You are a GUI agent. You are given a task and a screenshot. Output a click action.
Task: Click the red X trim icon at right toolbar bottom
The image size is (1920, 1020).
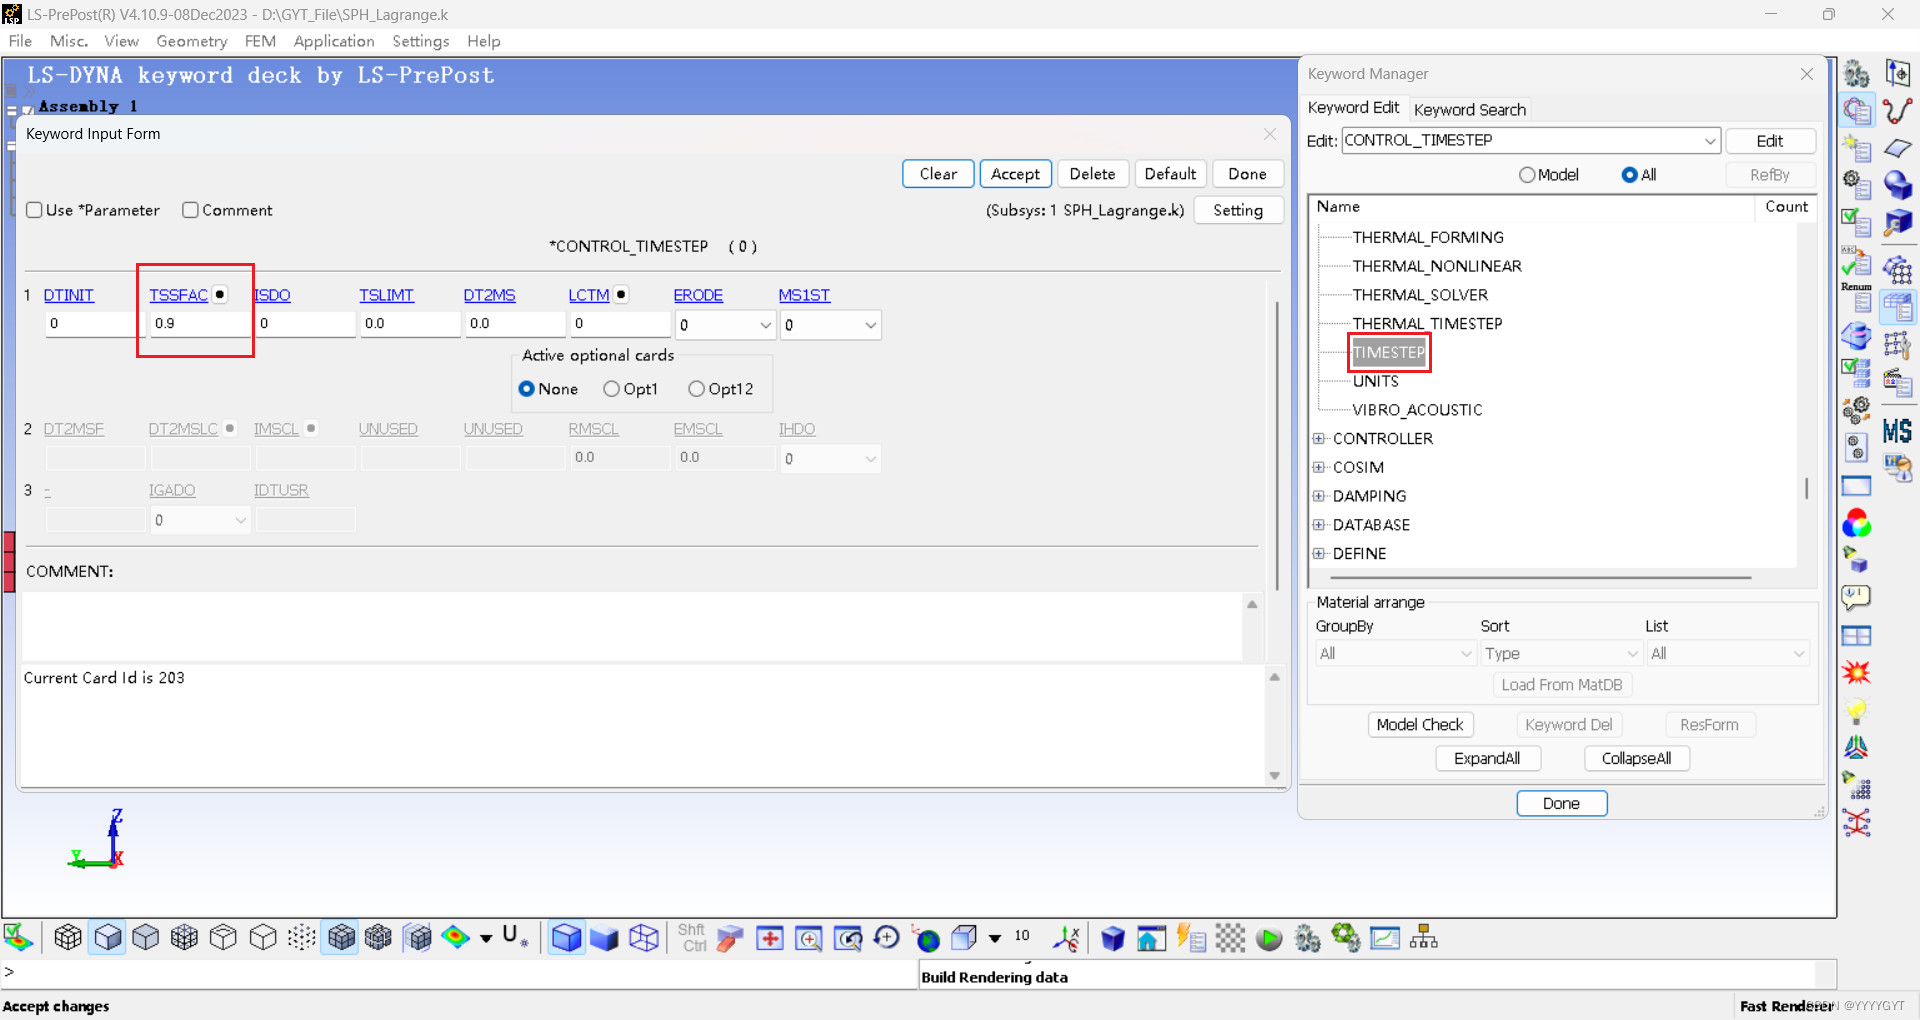tap(1857, 823)
